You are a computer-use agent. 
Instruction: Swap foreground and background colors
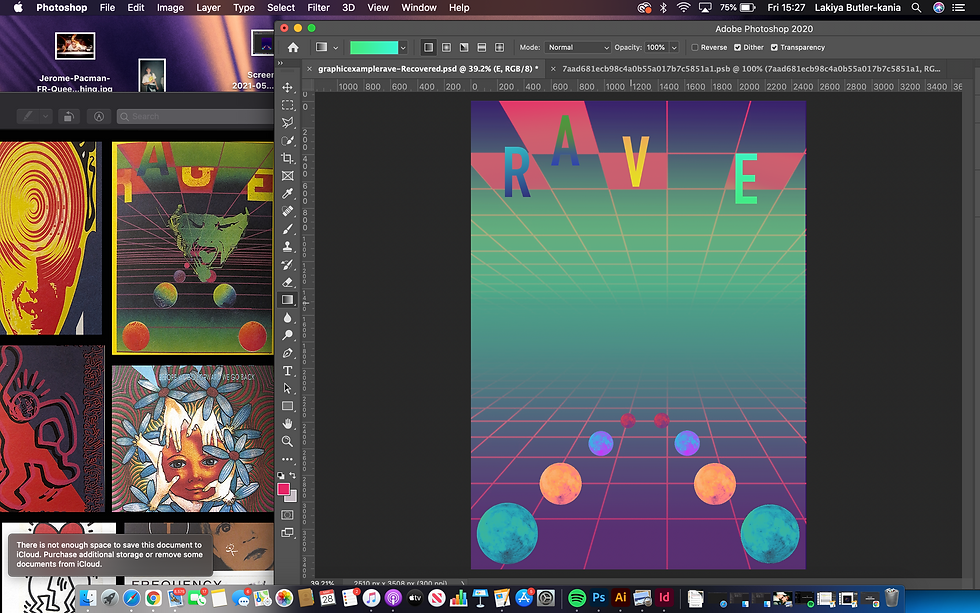tap(292, 476)
